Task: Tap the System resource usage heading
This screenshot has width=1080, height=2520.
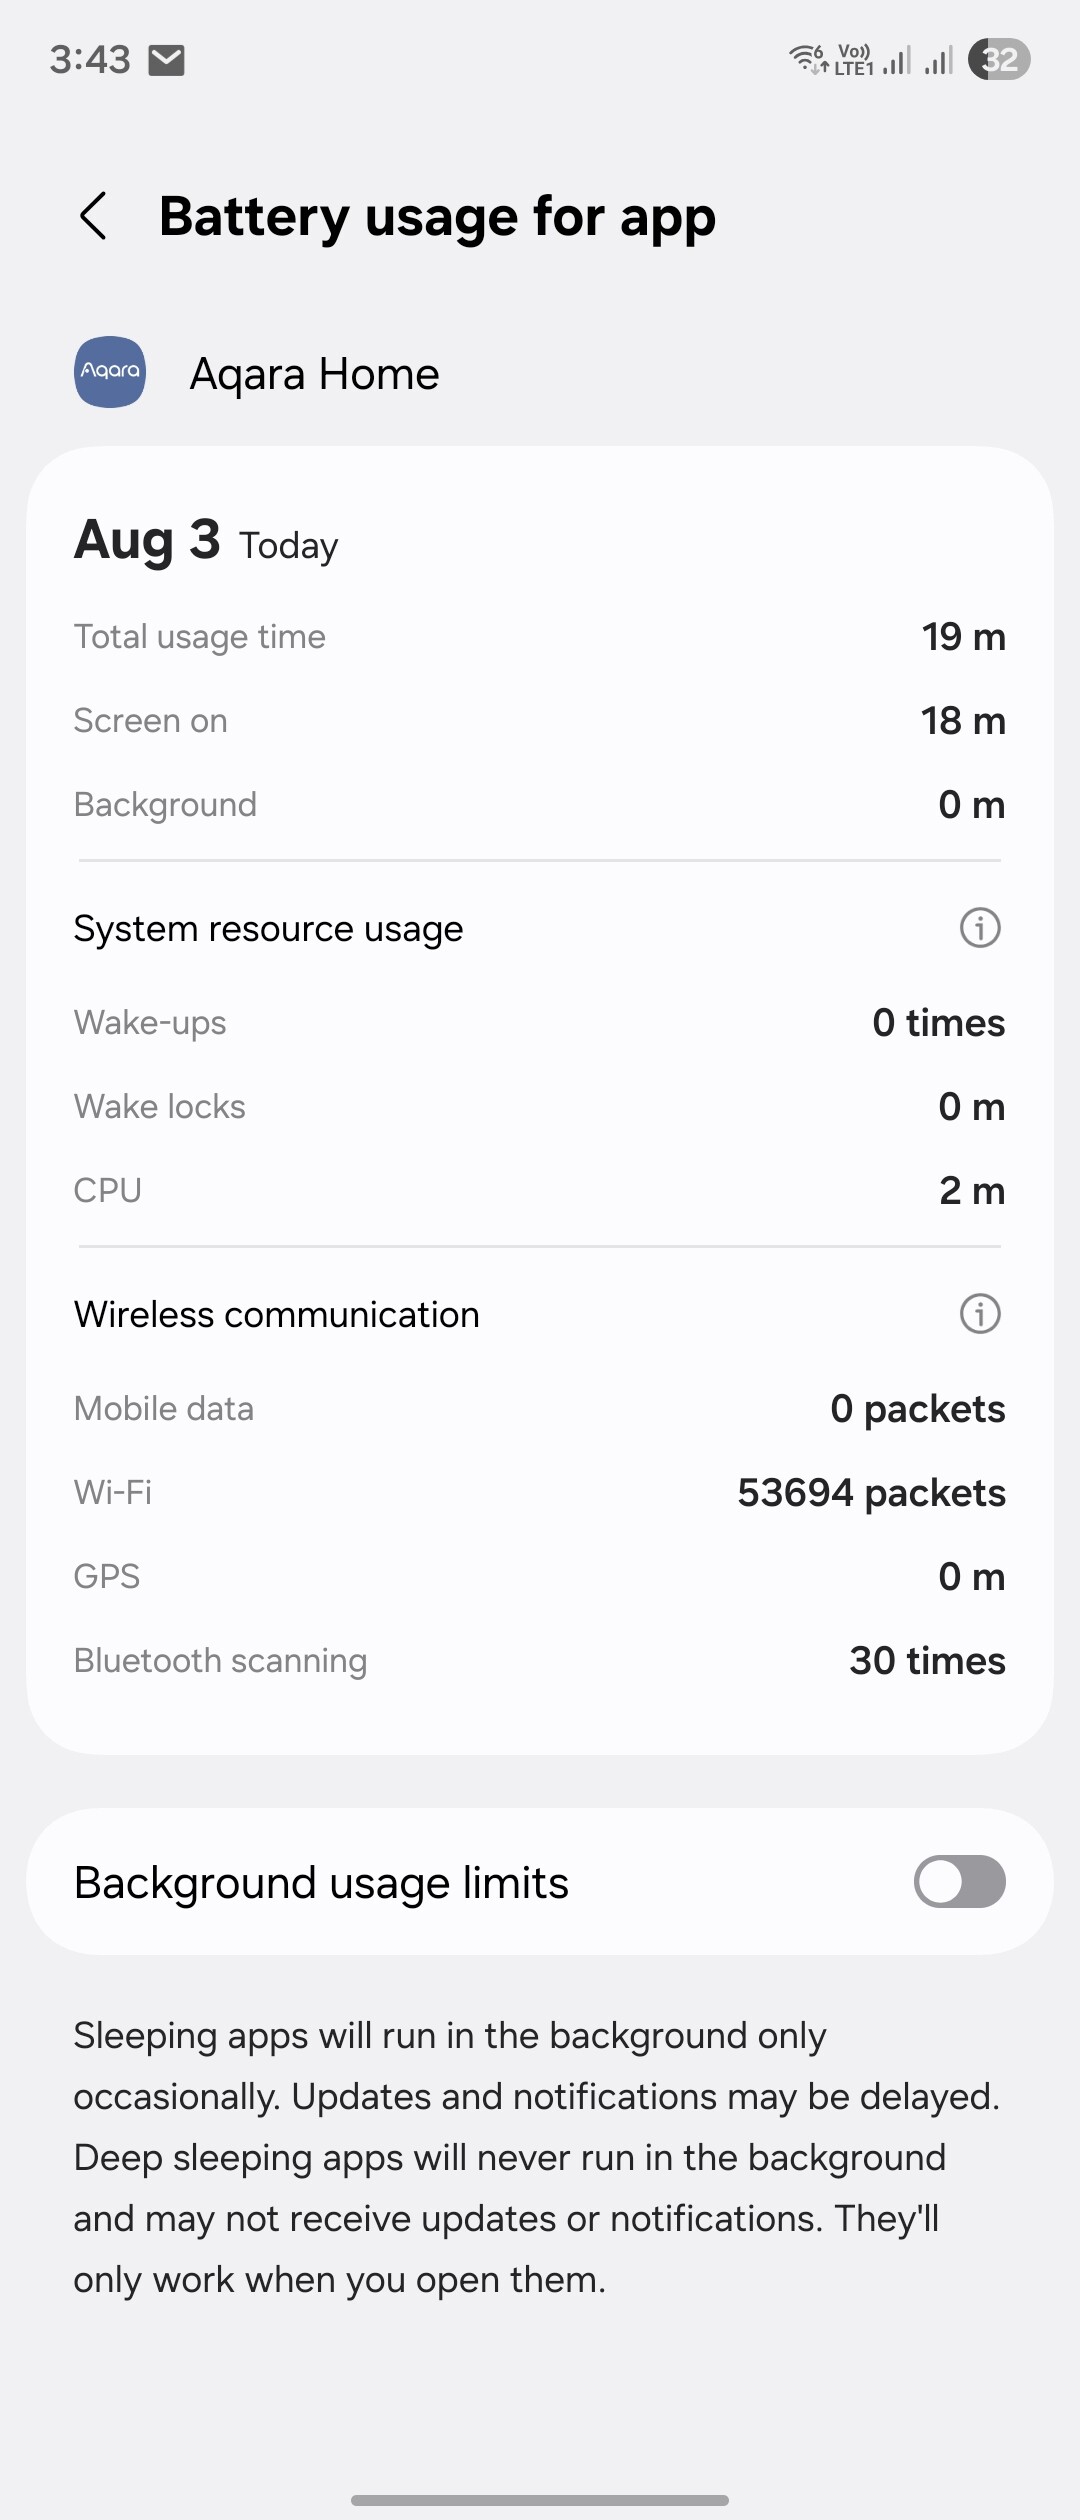Action: pos(268,929)
